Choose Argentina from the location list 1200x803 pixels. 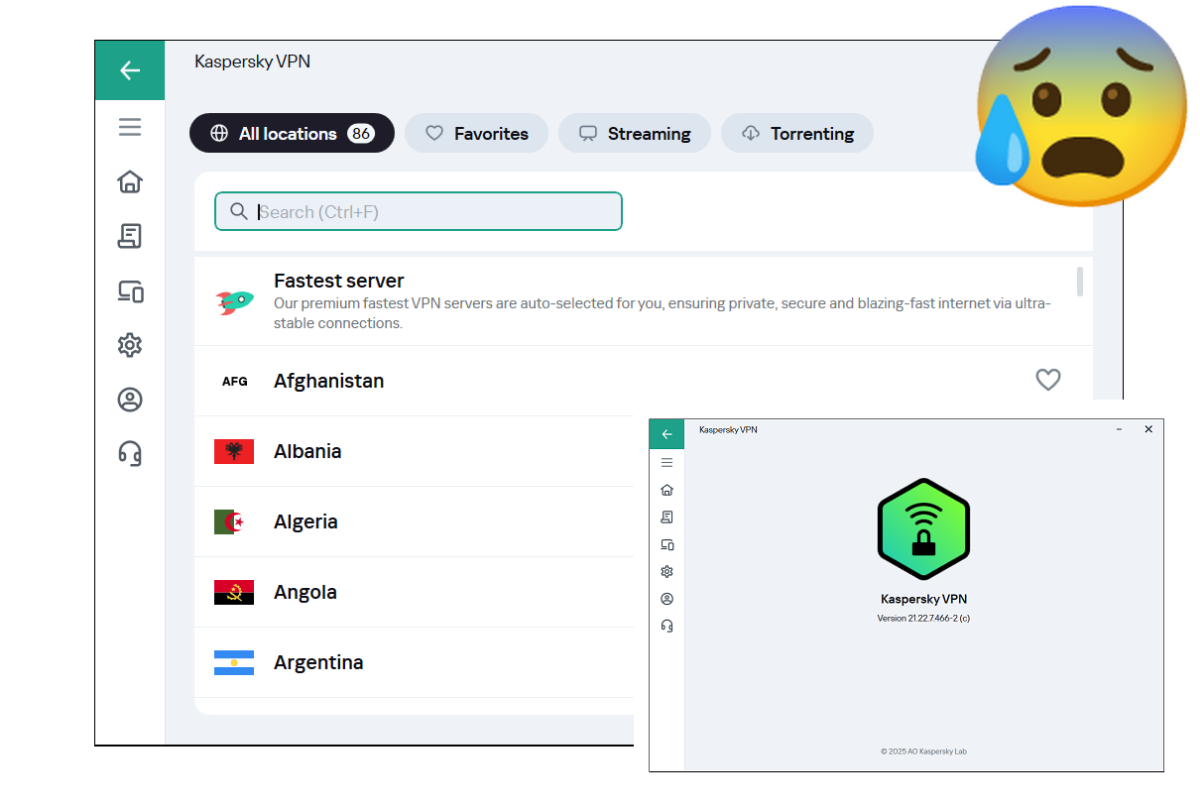[x=414, y=662]
